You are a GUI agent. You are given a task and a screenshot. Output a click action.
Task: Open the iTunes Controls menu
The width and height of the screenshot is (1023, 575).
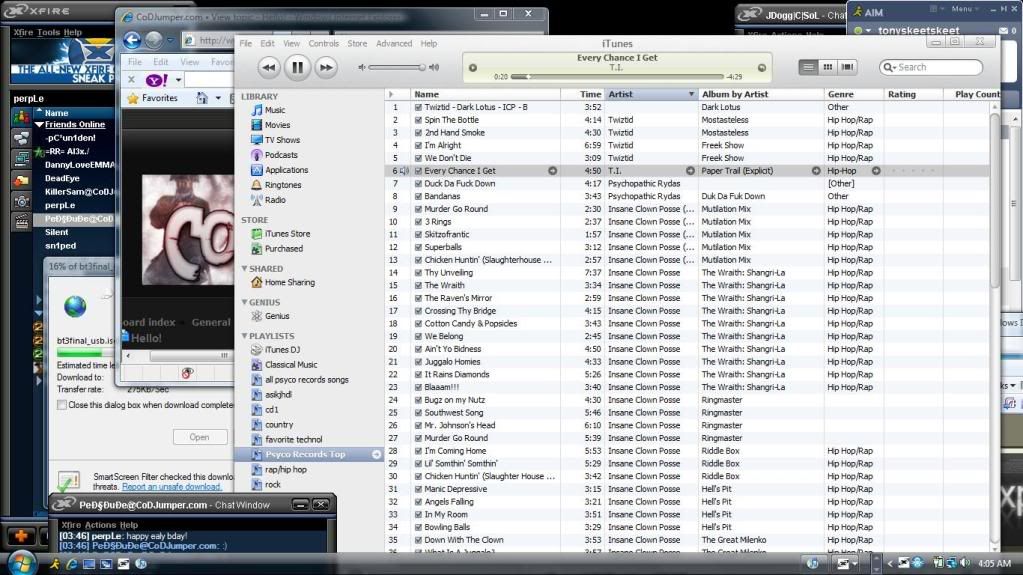(324, 44)
